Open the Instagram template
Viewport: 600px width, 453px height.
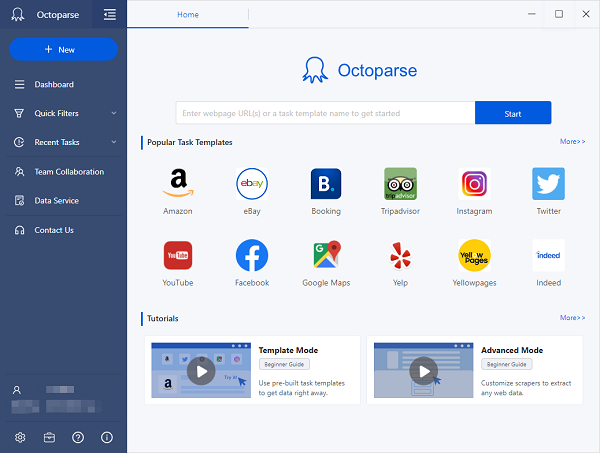click(x=474, y=184)
